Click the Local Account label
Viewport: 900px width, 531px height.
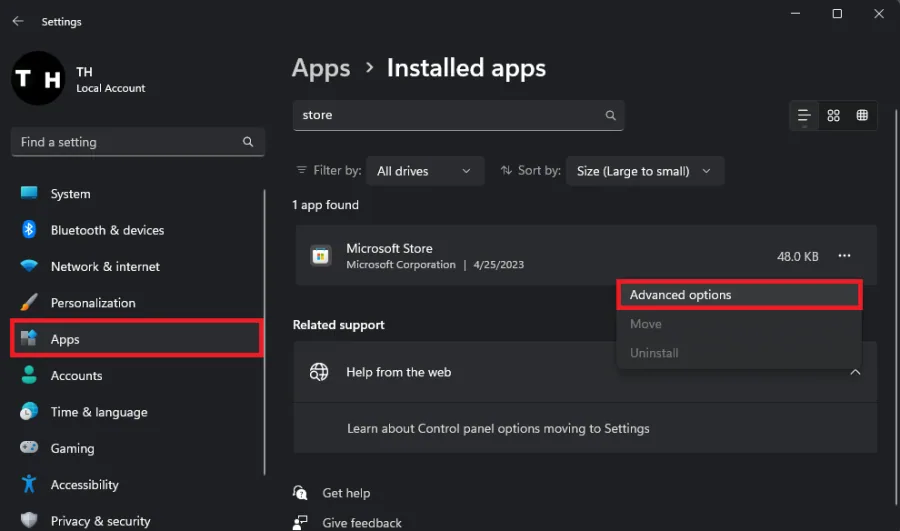[111, 88]
